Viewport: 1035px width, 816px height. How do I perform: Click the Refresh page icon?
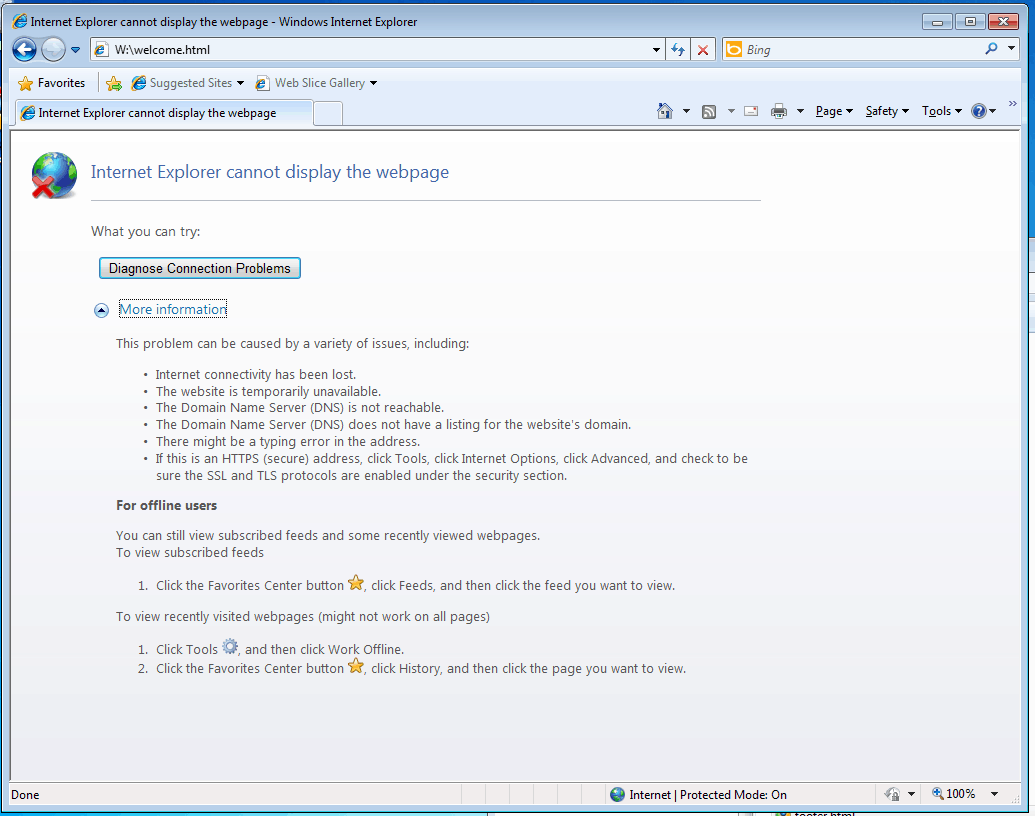coord(678,50)
